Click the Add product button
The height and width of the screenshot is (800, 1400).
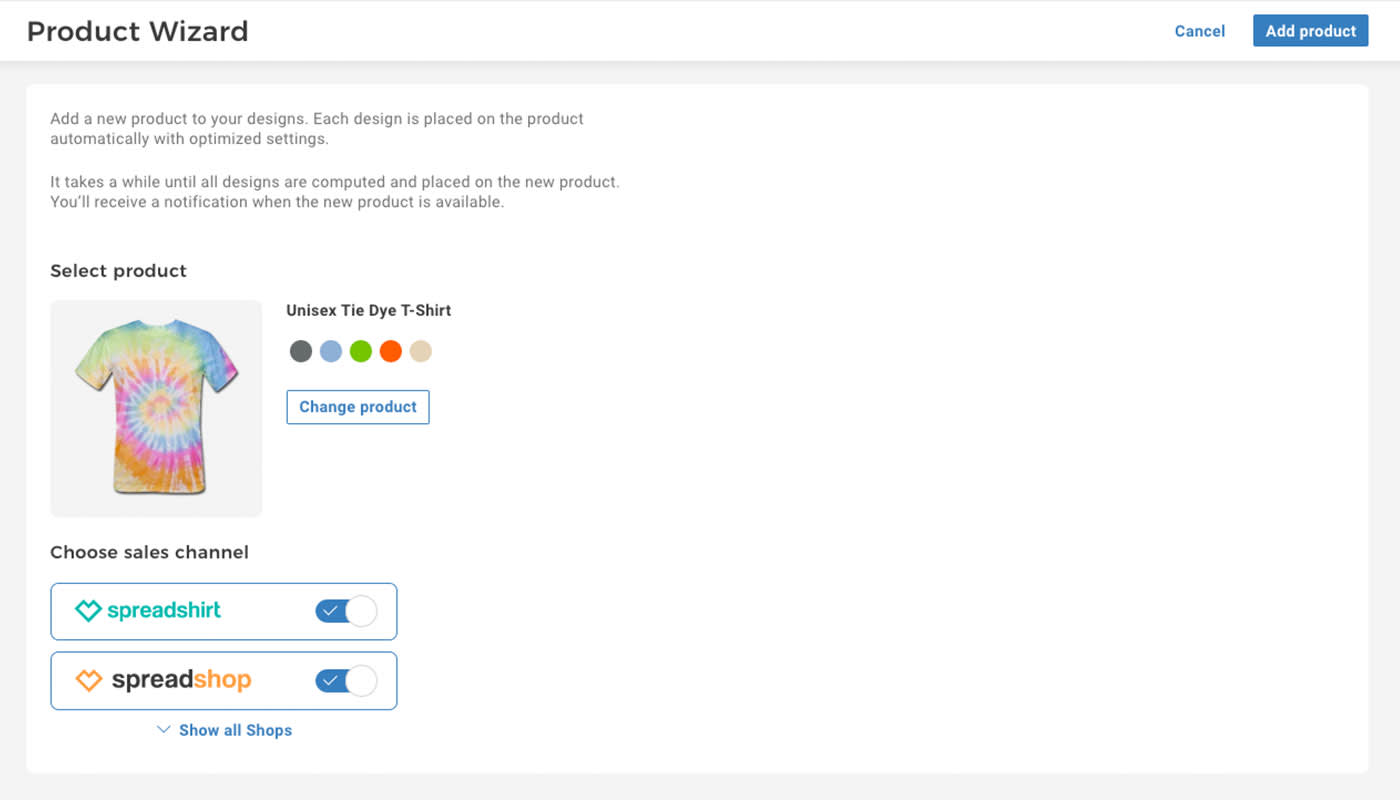coord(1310,31)
